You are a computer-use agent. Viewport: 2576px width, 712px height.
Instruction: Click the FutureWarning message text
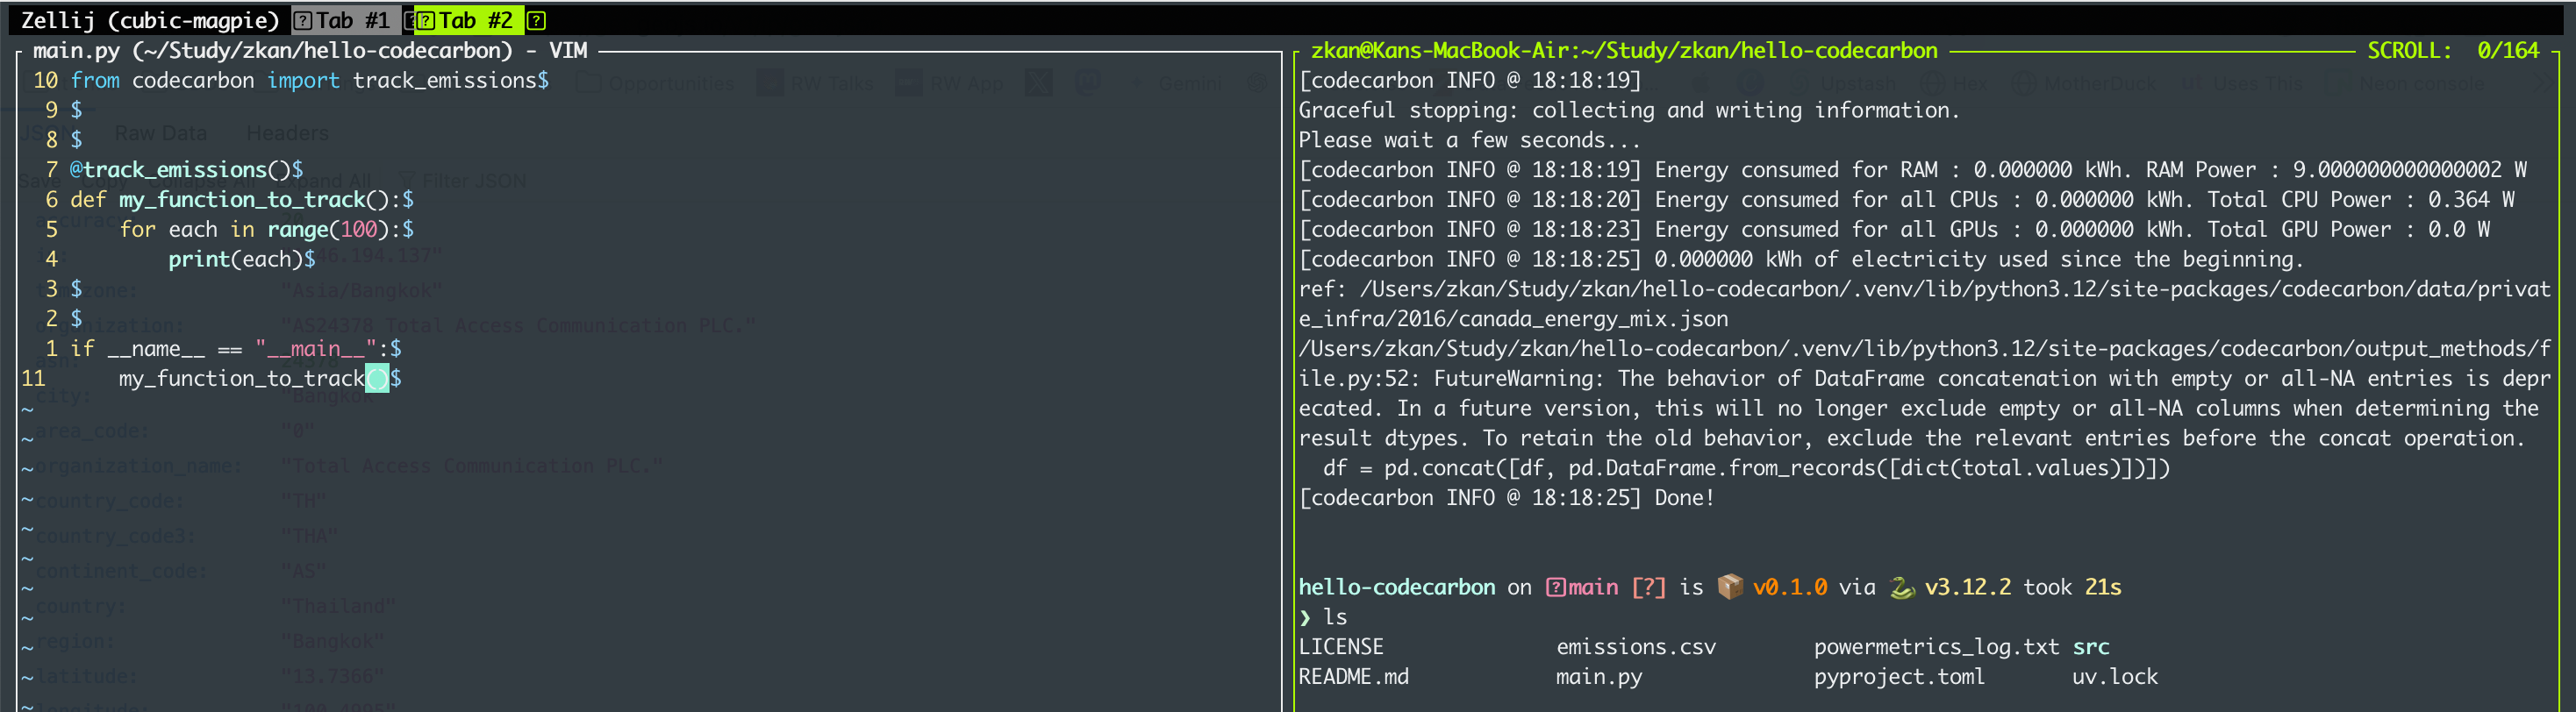1925,393
